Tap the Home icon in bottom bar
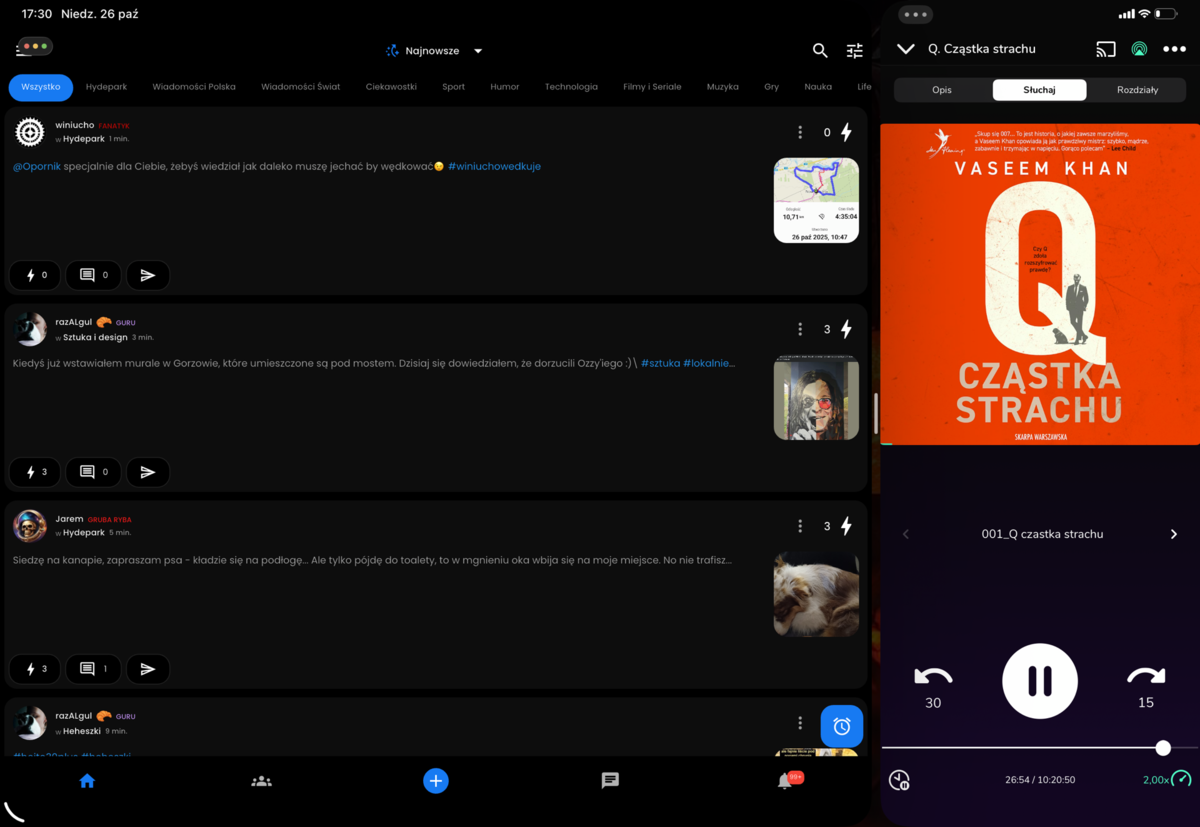The image size is (1200, 827). pyautogui.click(x=87, y=781)
